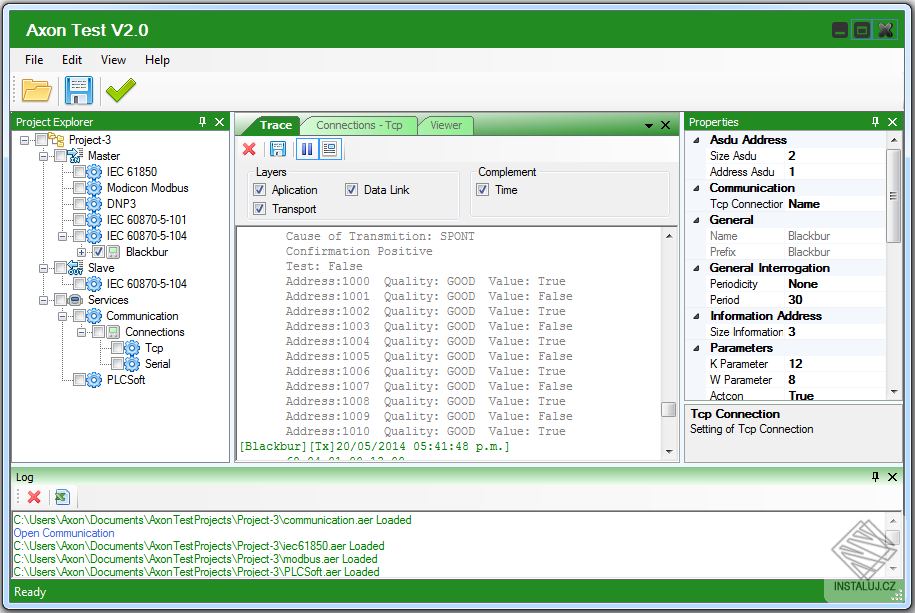Collapse the Master tree node
This screenshot has width=915, height=613.
[43, 156]
